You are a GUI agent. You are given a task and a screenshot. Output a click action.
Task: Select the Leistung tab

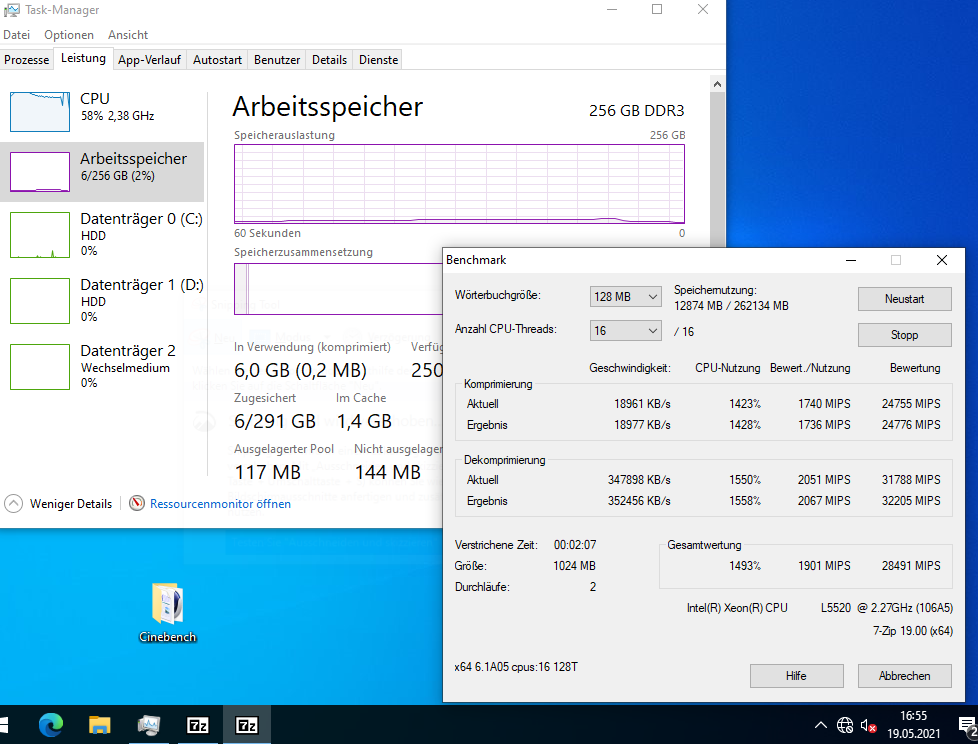point(83,59)
